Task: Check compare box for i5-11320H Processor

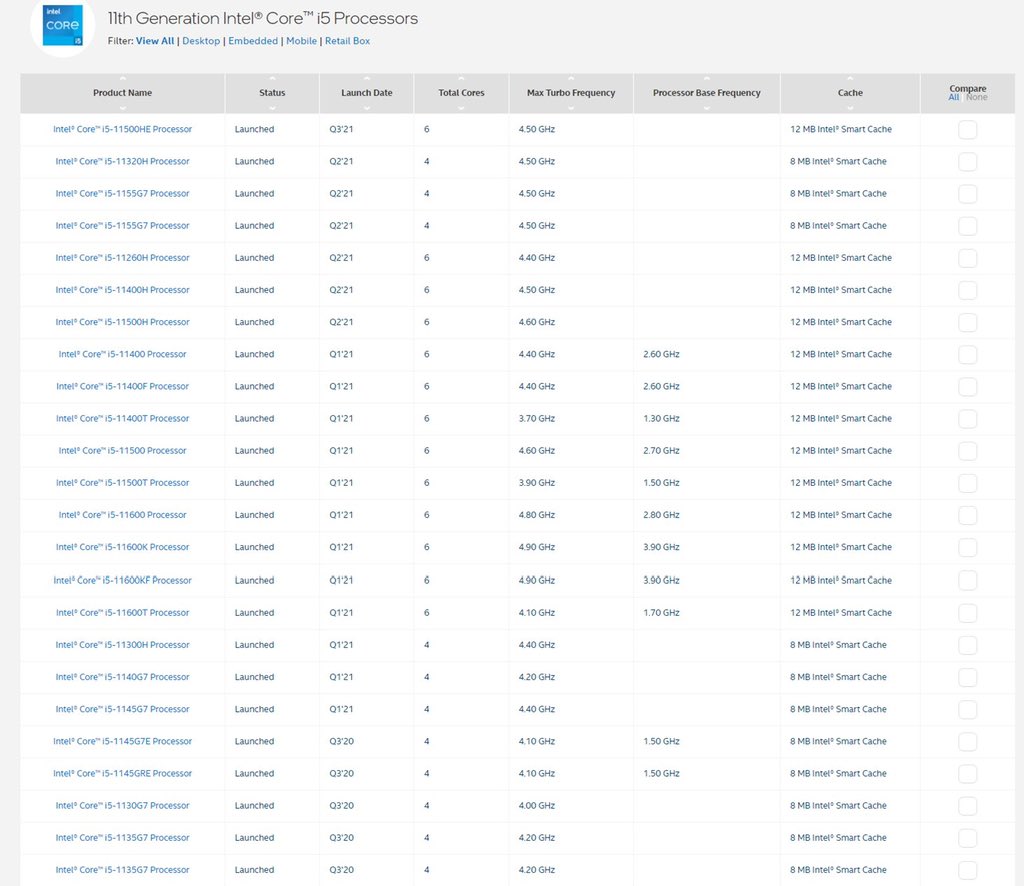Action: (967, 161)
